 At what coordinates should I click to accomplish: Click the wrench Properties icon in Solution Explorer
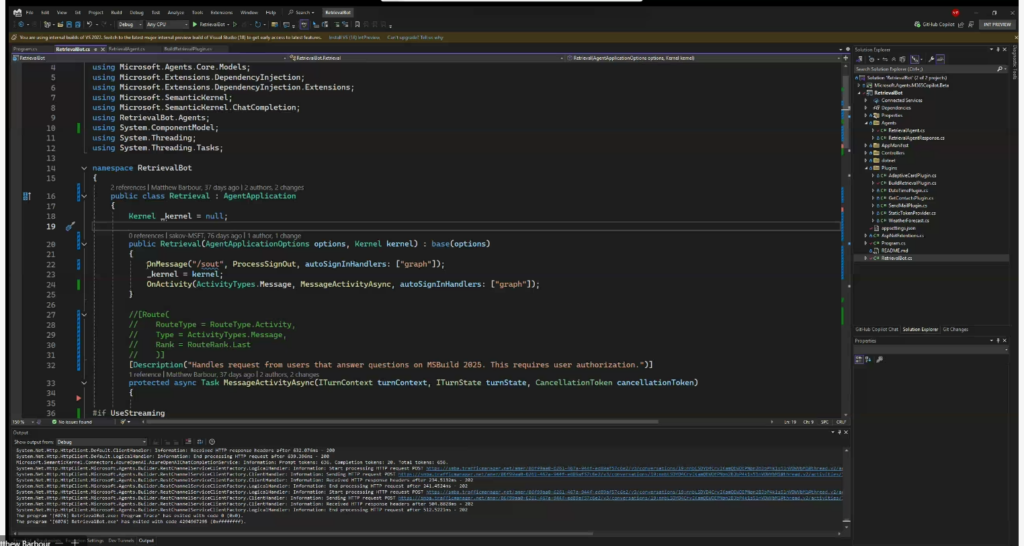(931, 59)
